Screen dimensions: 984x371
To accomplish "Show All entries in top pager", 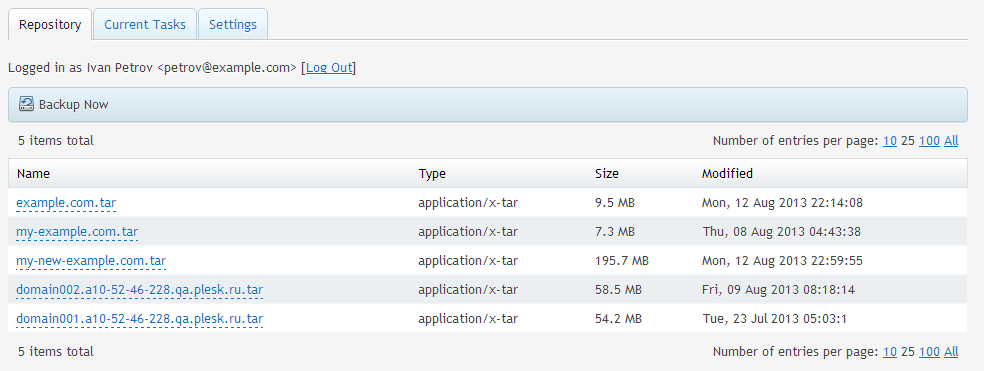I will click(x=951, y=141).
